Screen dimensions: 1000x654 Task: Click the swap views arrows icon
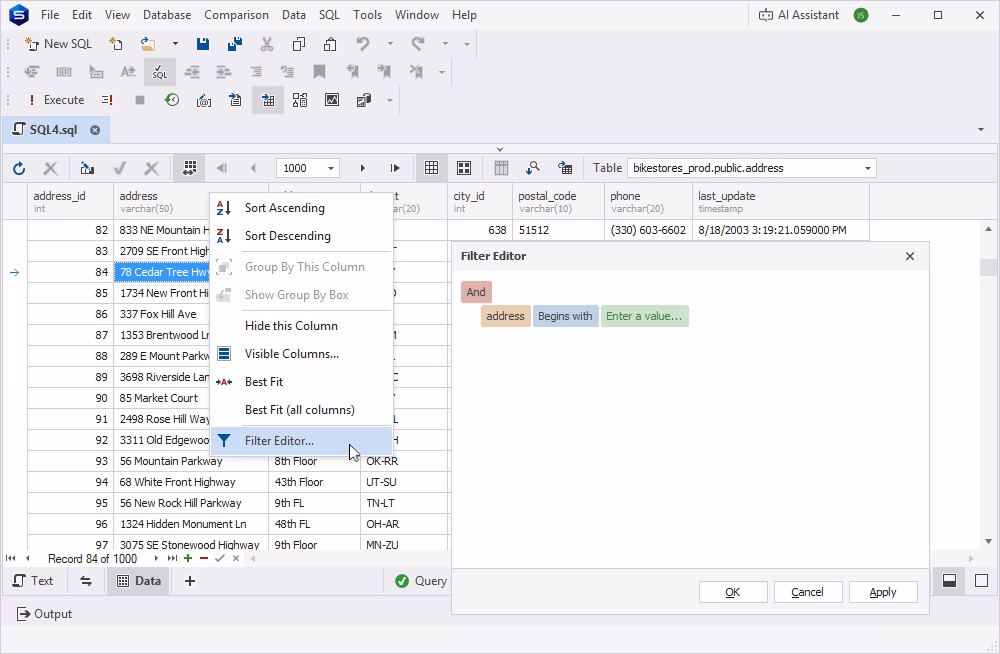tap(86, 581)
